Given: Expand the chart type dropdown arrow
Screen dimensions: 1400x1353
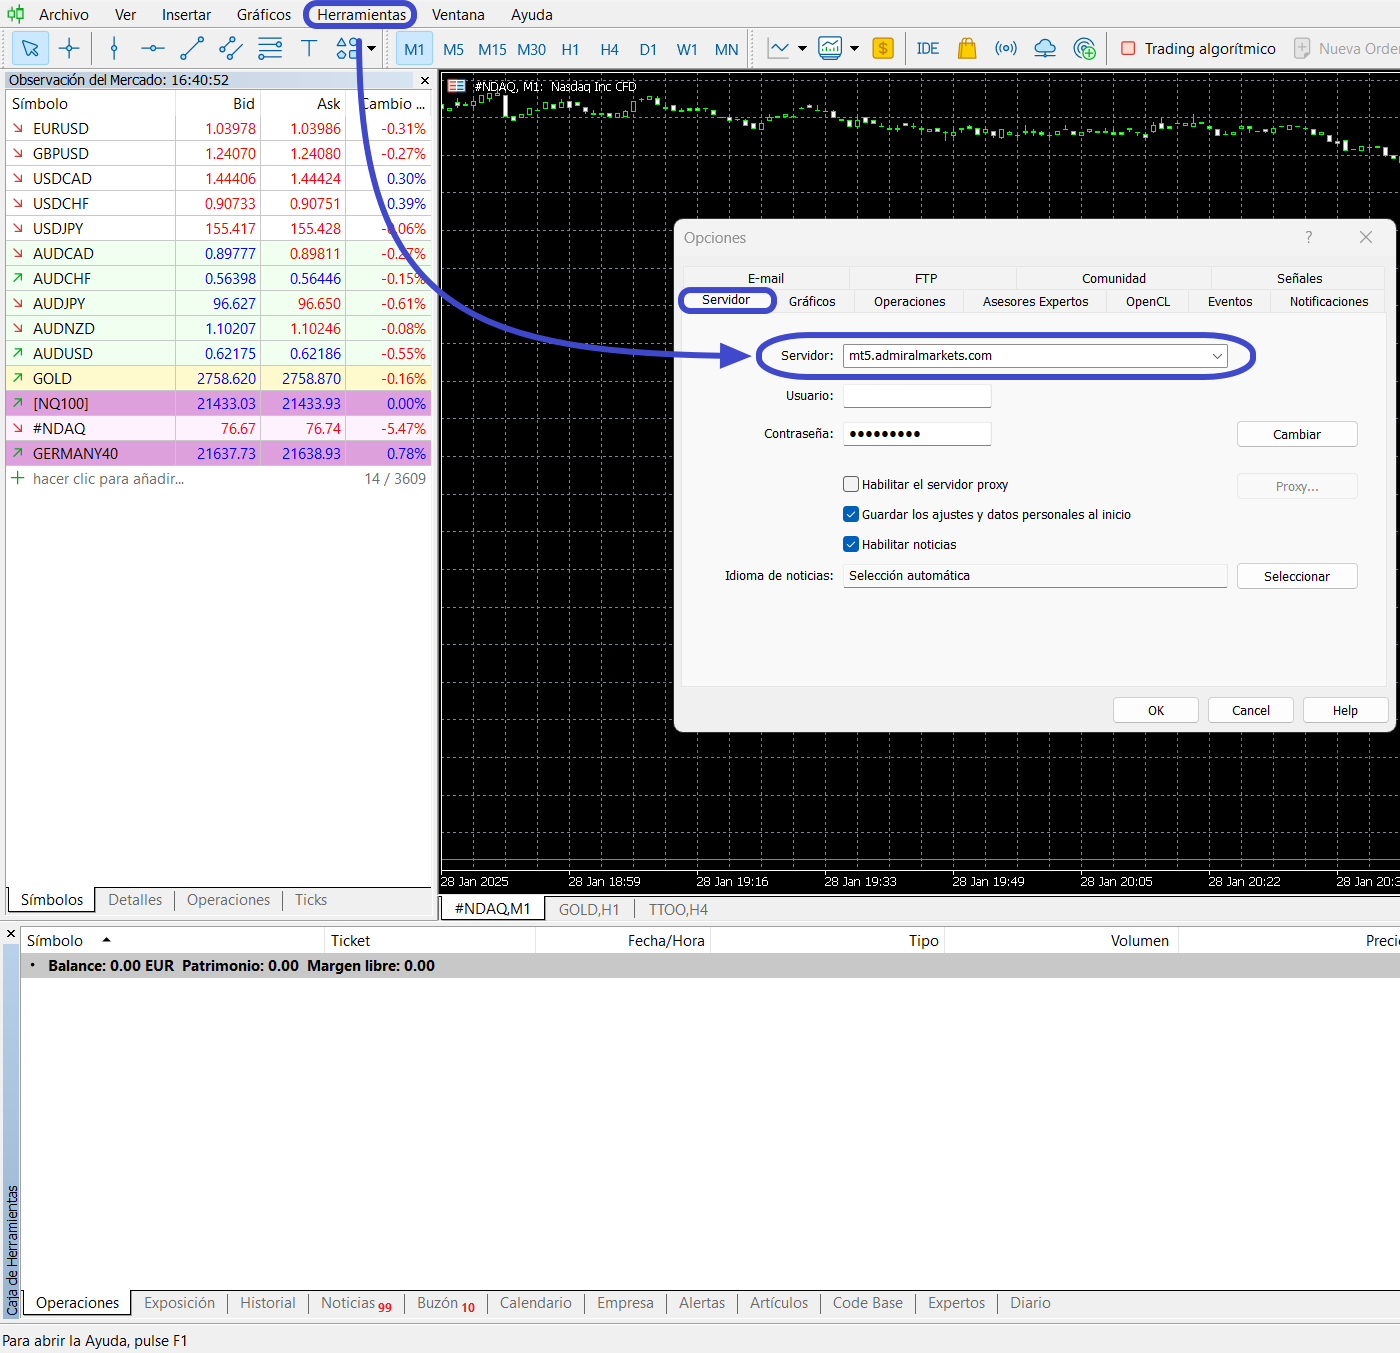Looking at the screenshot, I should (802, 48).
